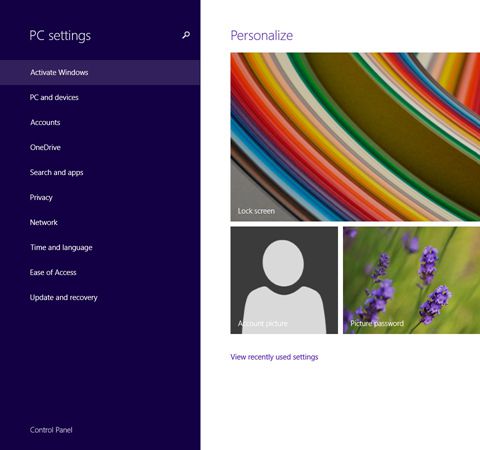
Task: Select Update and recovery
Action: pyautogui.click(x=100, y=297)
